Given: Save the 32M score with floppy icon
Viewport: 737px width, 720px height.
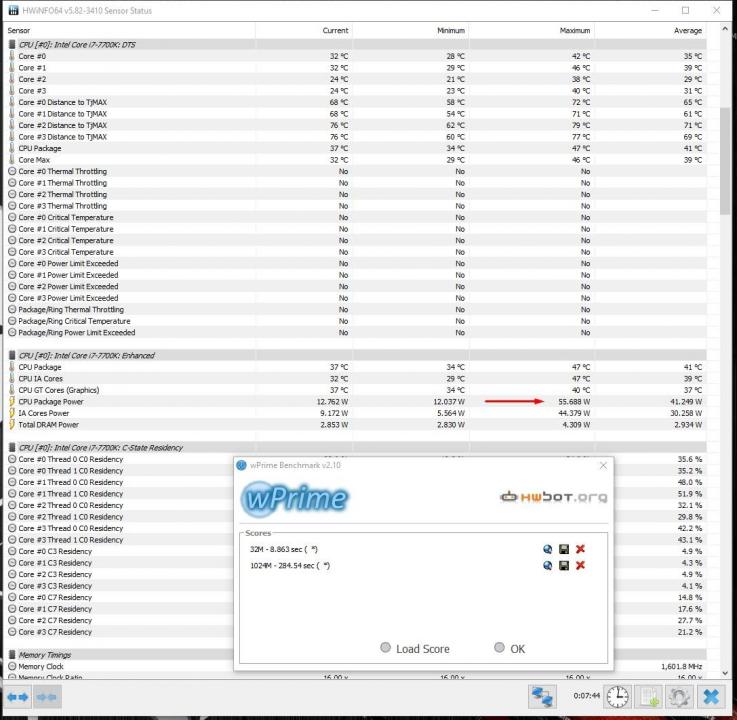Looking at the screenshot, I should pyautogui.click(x=564, y=549).
